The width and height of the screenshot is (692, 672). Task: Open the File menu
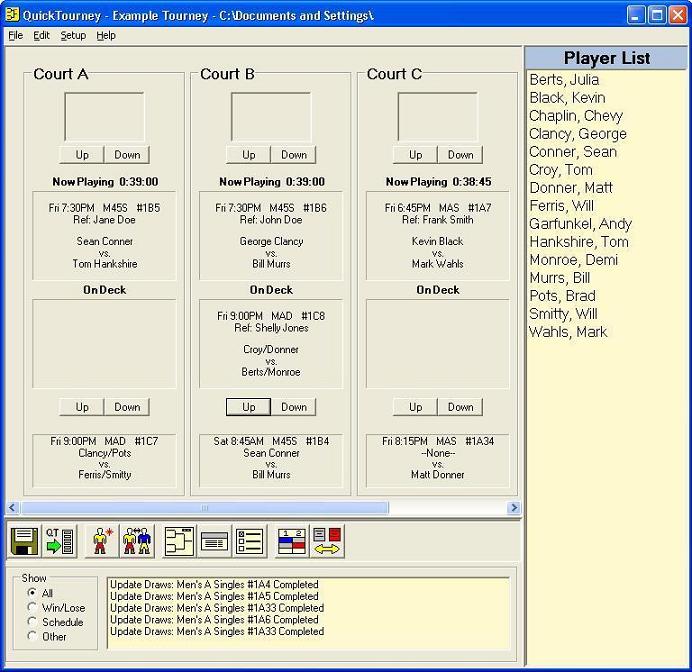coord(15,35)
